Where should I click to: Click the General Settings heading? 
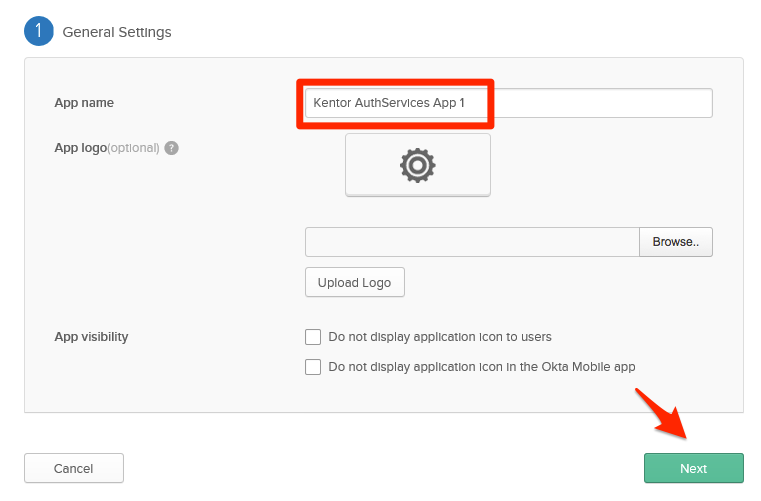coord(117,32)
